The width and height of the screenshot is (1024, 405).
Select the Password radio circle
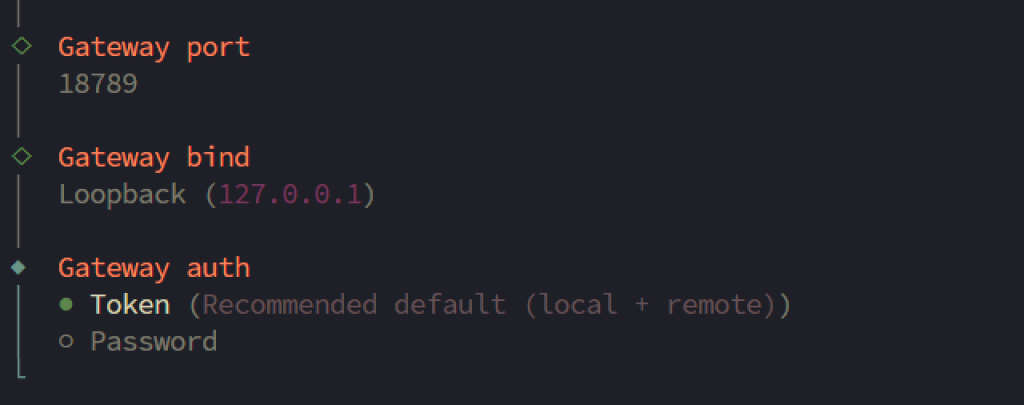click(65, 341)
